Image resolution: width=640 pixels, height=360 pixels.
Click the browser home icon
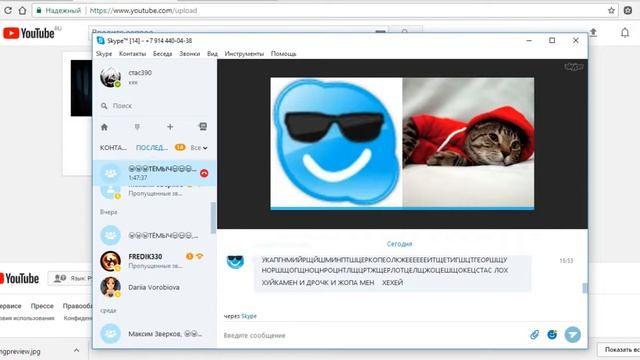pos(22,11)
